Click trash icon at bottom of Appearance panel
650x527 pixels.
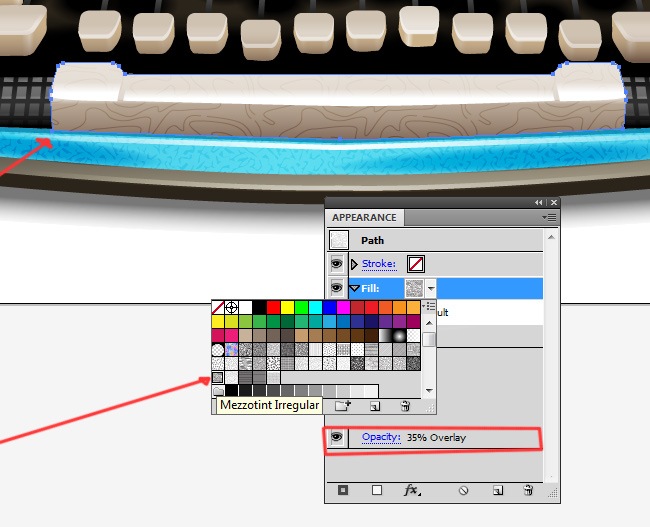[x=528, y=491]
